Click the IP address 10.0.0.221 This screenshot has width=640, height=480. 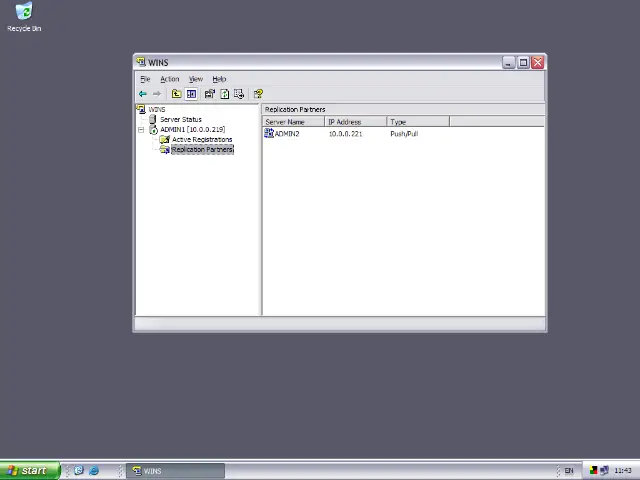point(345,134)
